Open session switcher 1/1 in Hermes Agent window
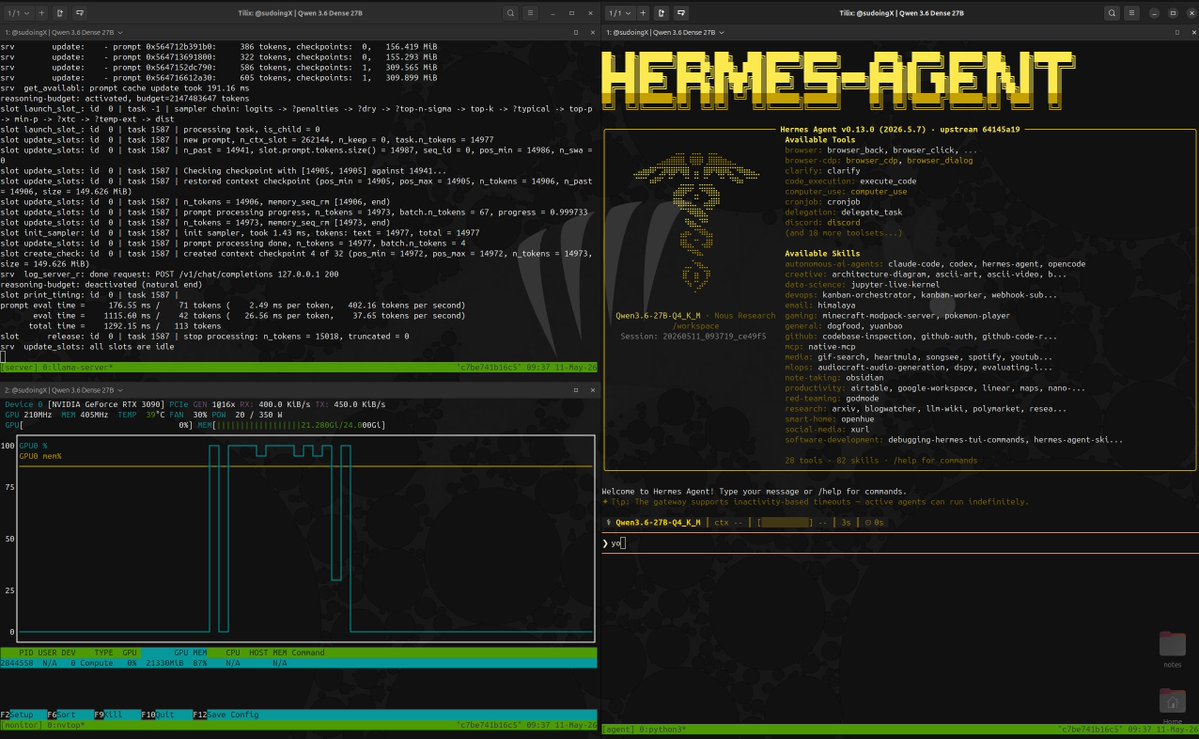Screen dimensions: 1199x739 point(619,13)
